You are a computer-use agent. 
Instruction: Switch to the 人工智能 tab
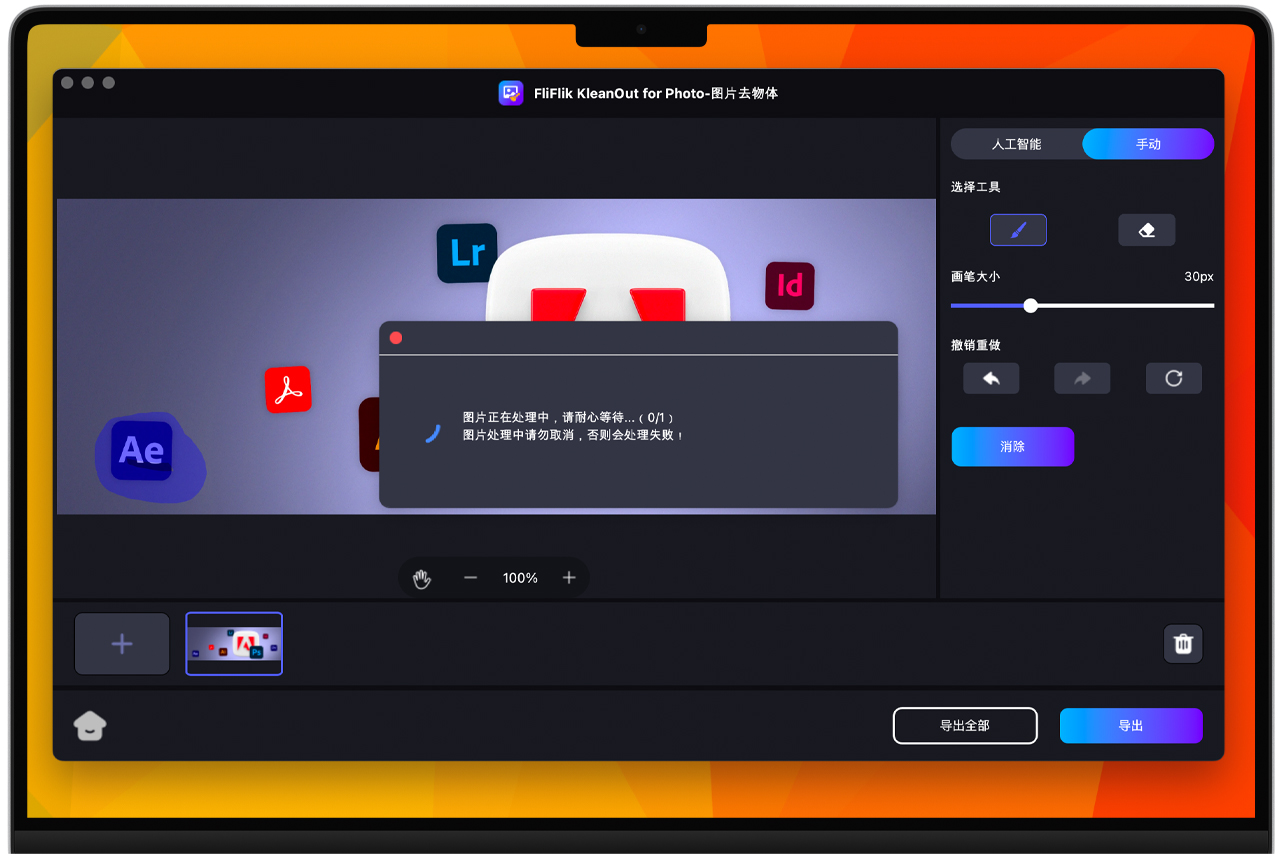pos(1017,144)
